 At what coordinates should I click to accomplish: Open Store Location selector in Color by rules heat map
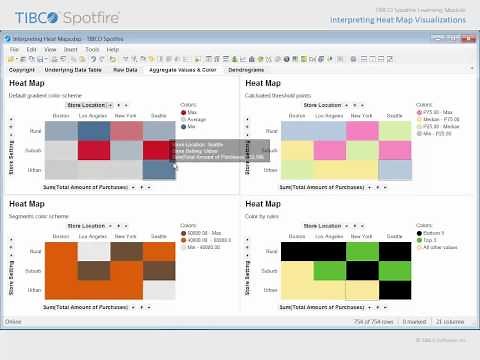tap(325, 226)
